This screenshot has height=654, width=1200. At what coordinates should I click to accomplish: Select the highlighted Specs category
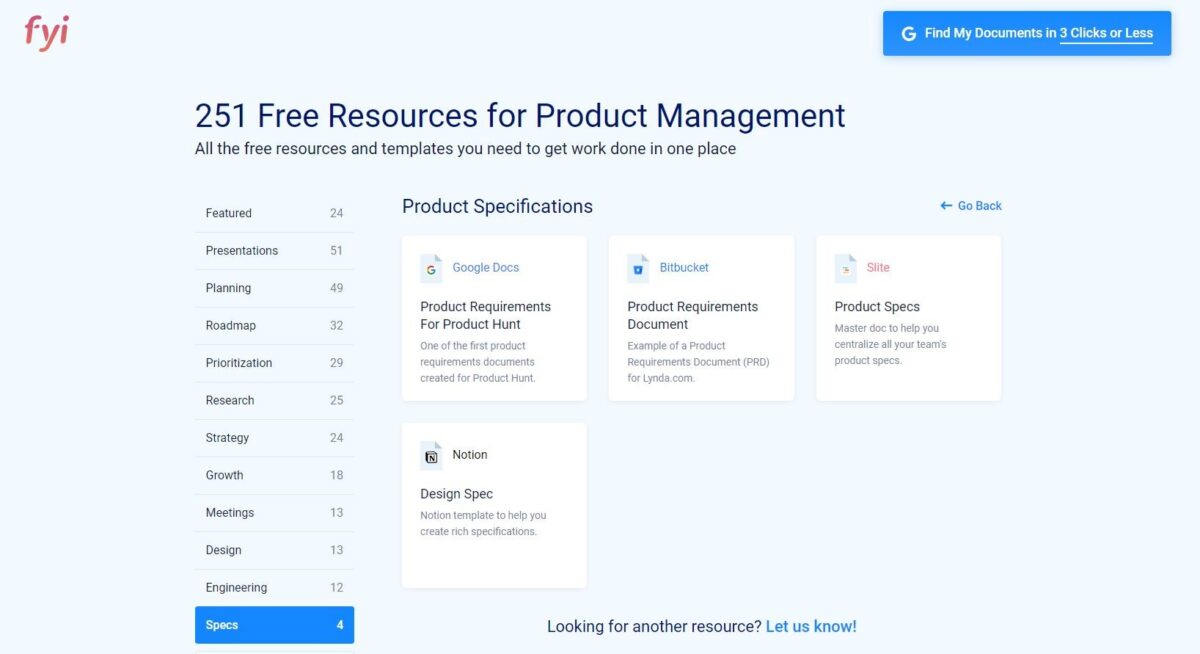274,625
